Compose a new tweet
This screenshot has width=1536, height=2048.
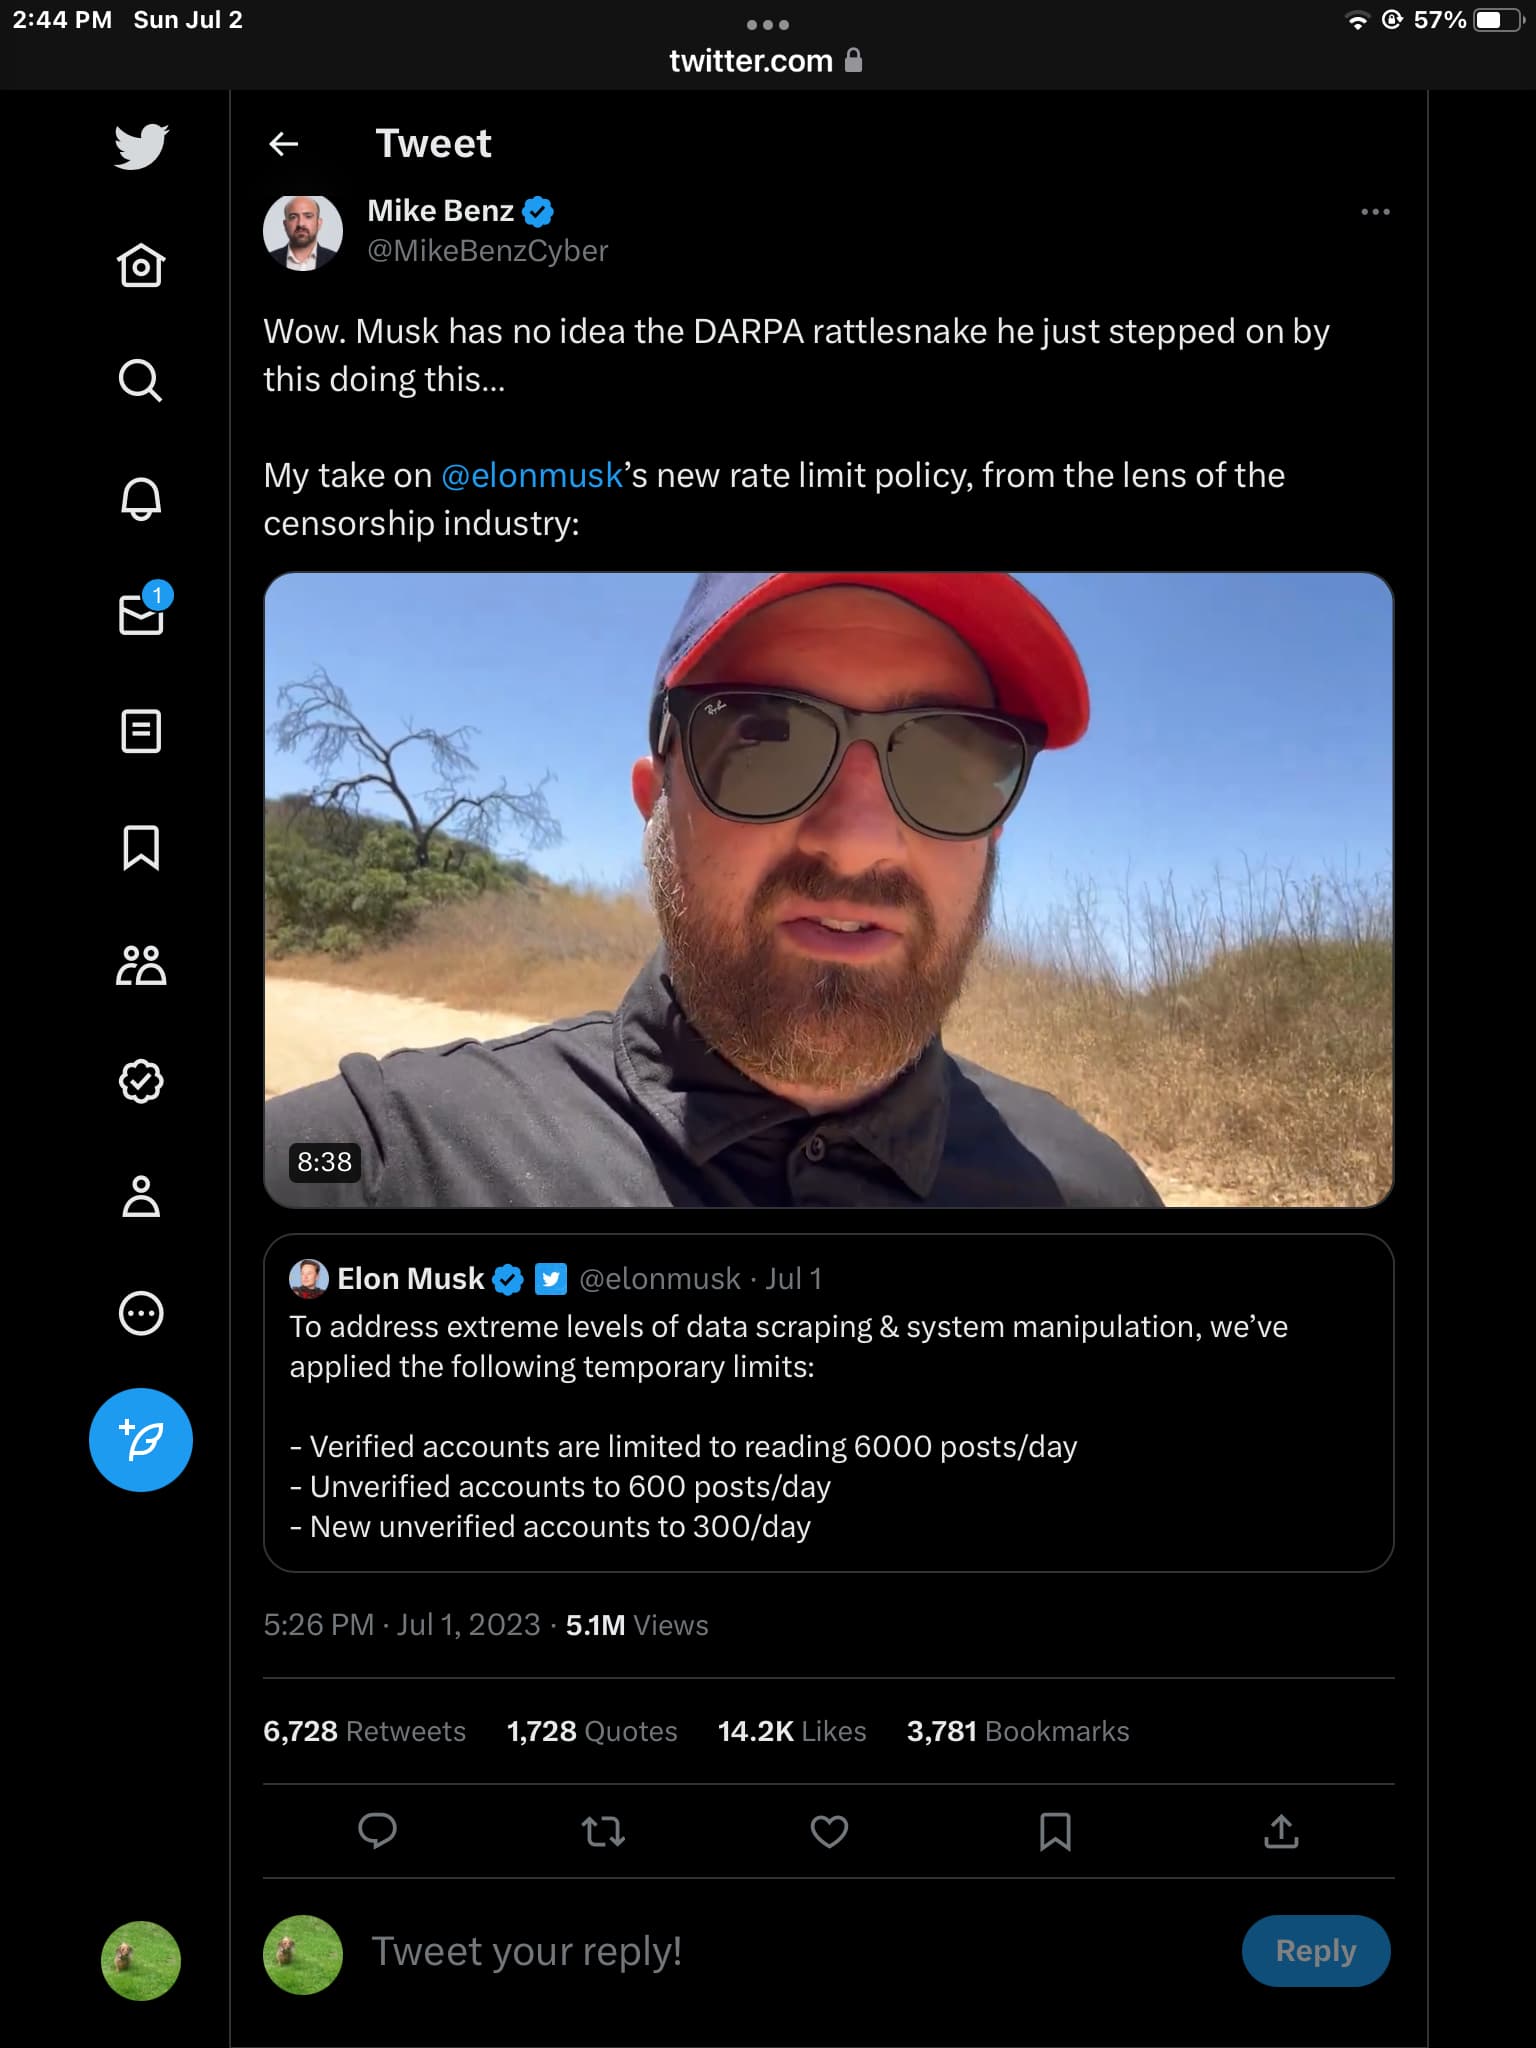(x=141, y=1440)
